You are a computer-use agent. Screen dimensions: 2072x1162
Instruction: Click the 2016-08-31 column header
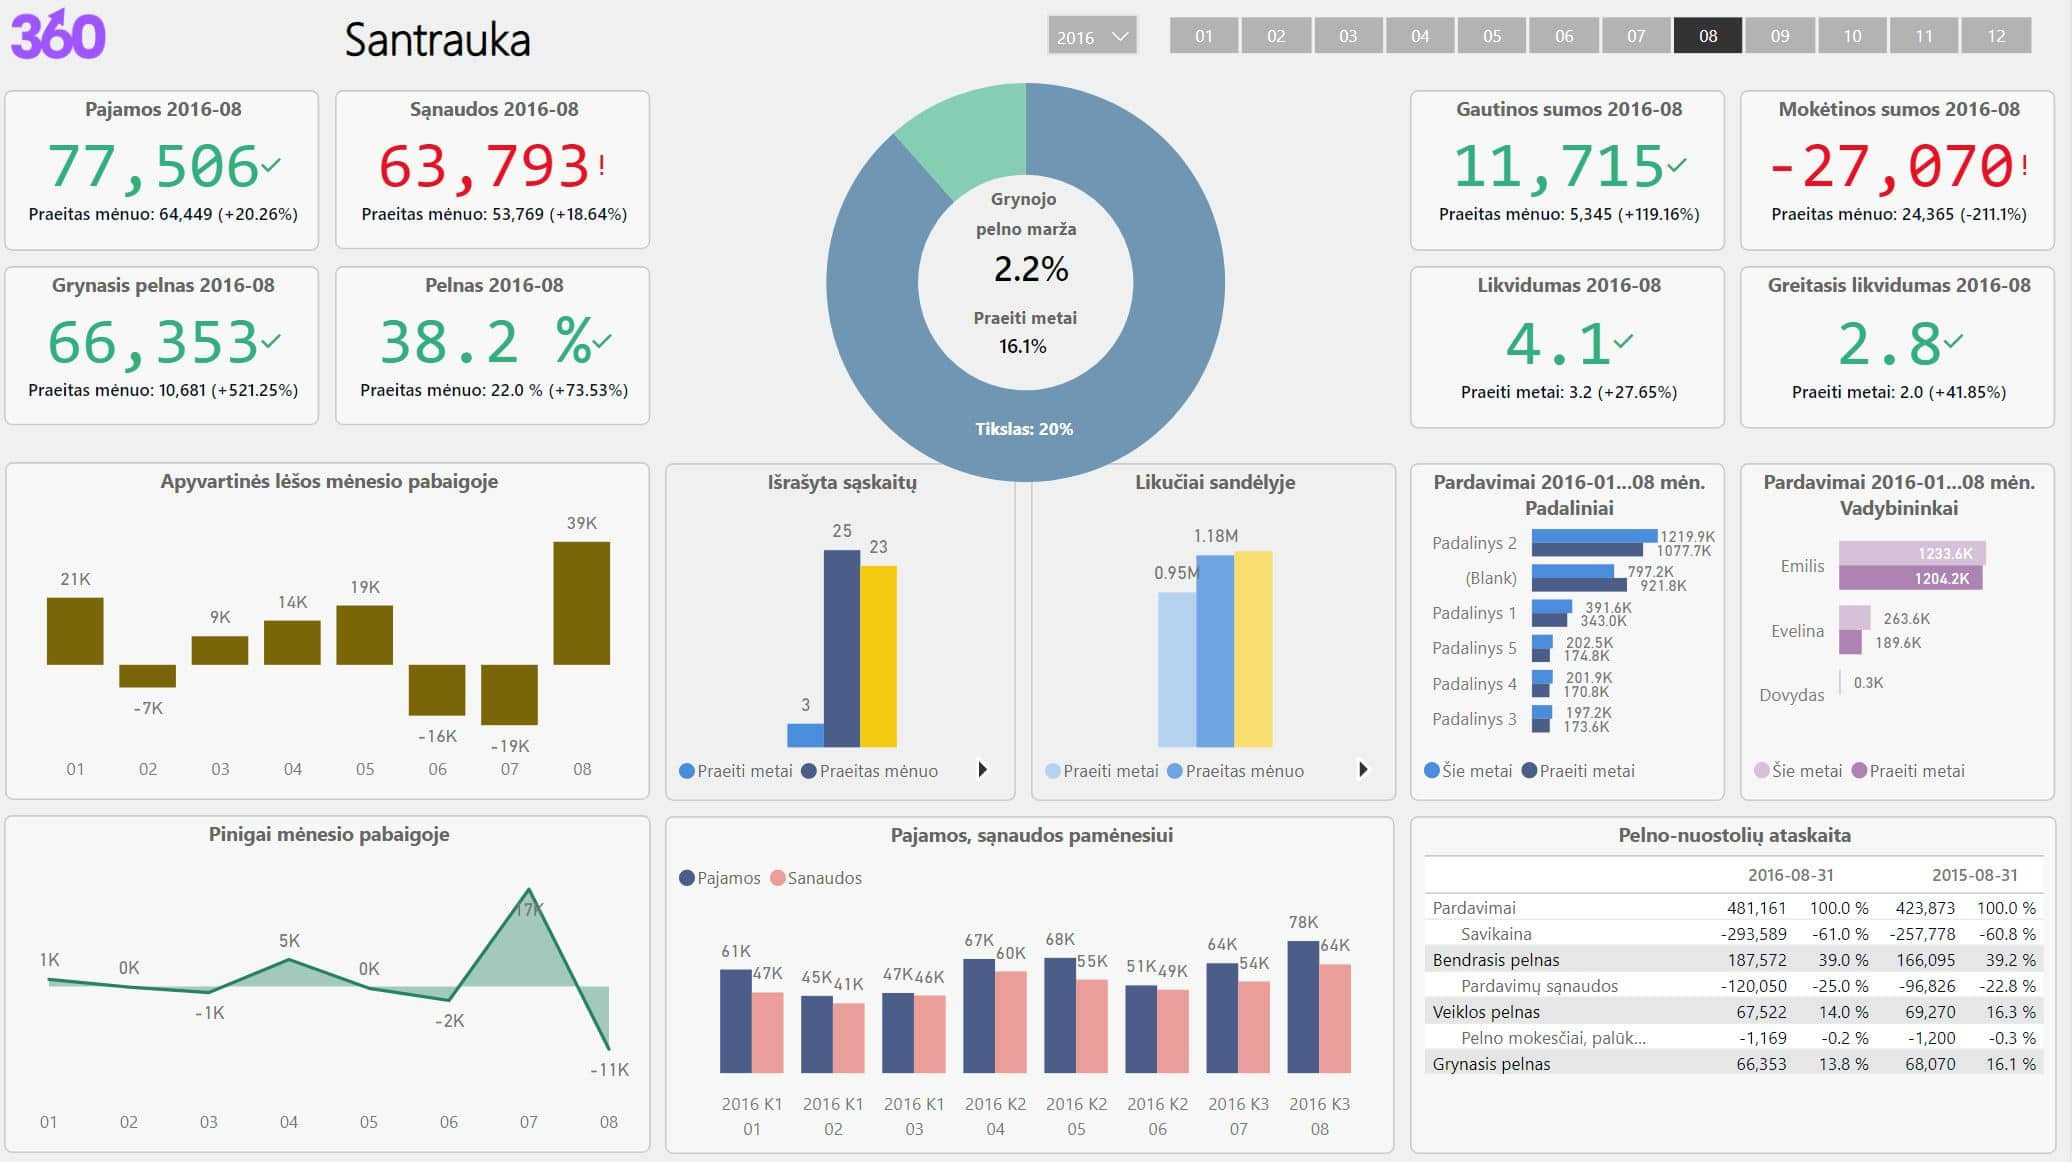pos(1790,875)
